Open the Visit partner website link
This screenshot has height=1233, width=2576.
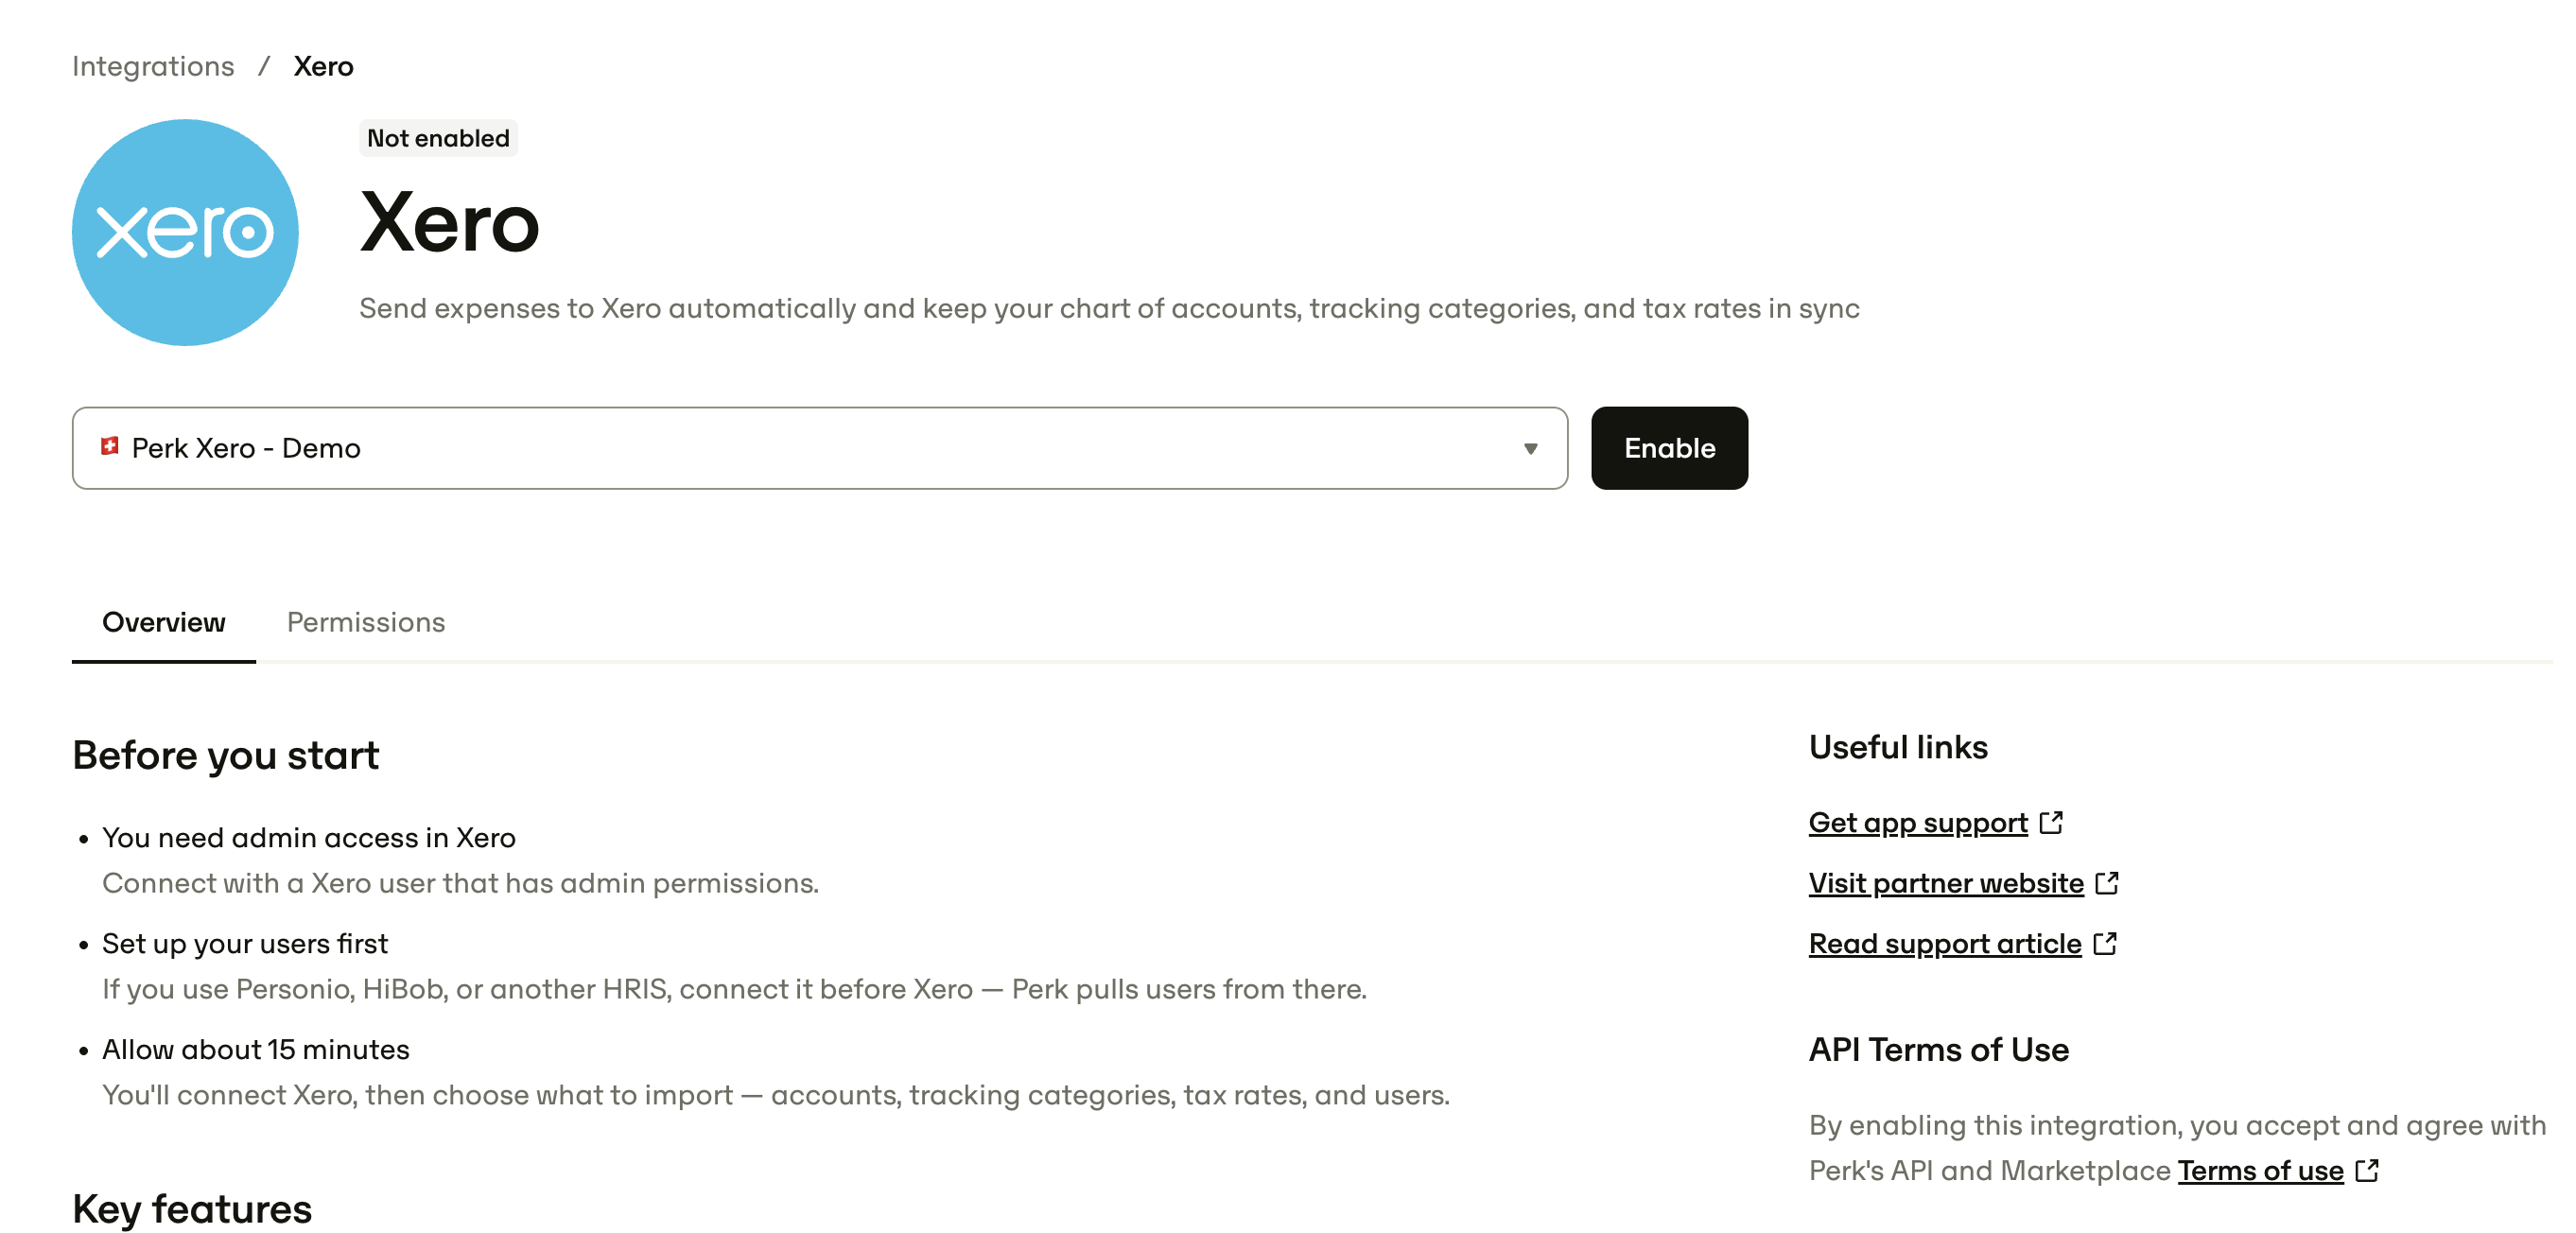[1946, 883]
